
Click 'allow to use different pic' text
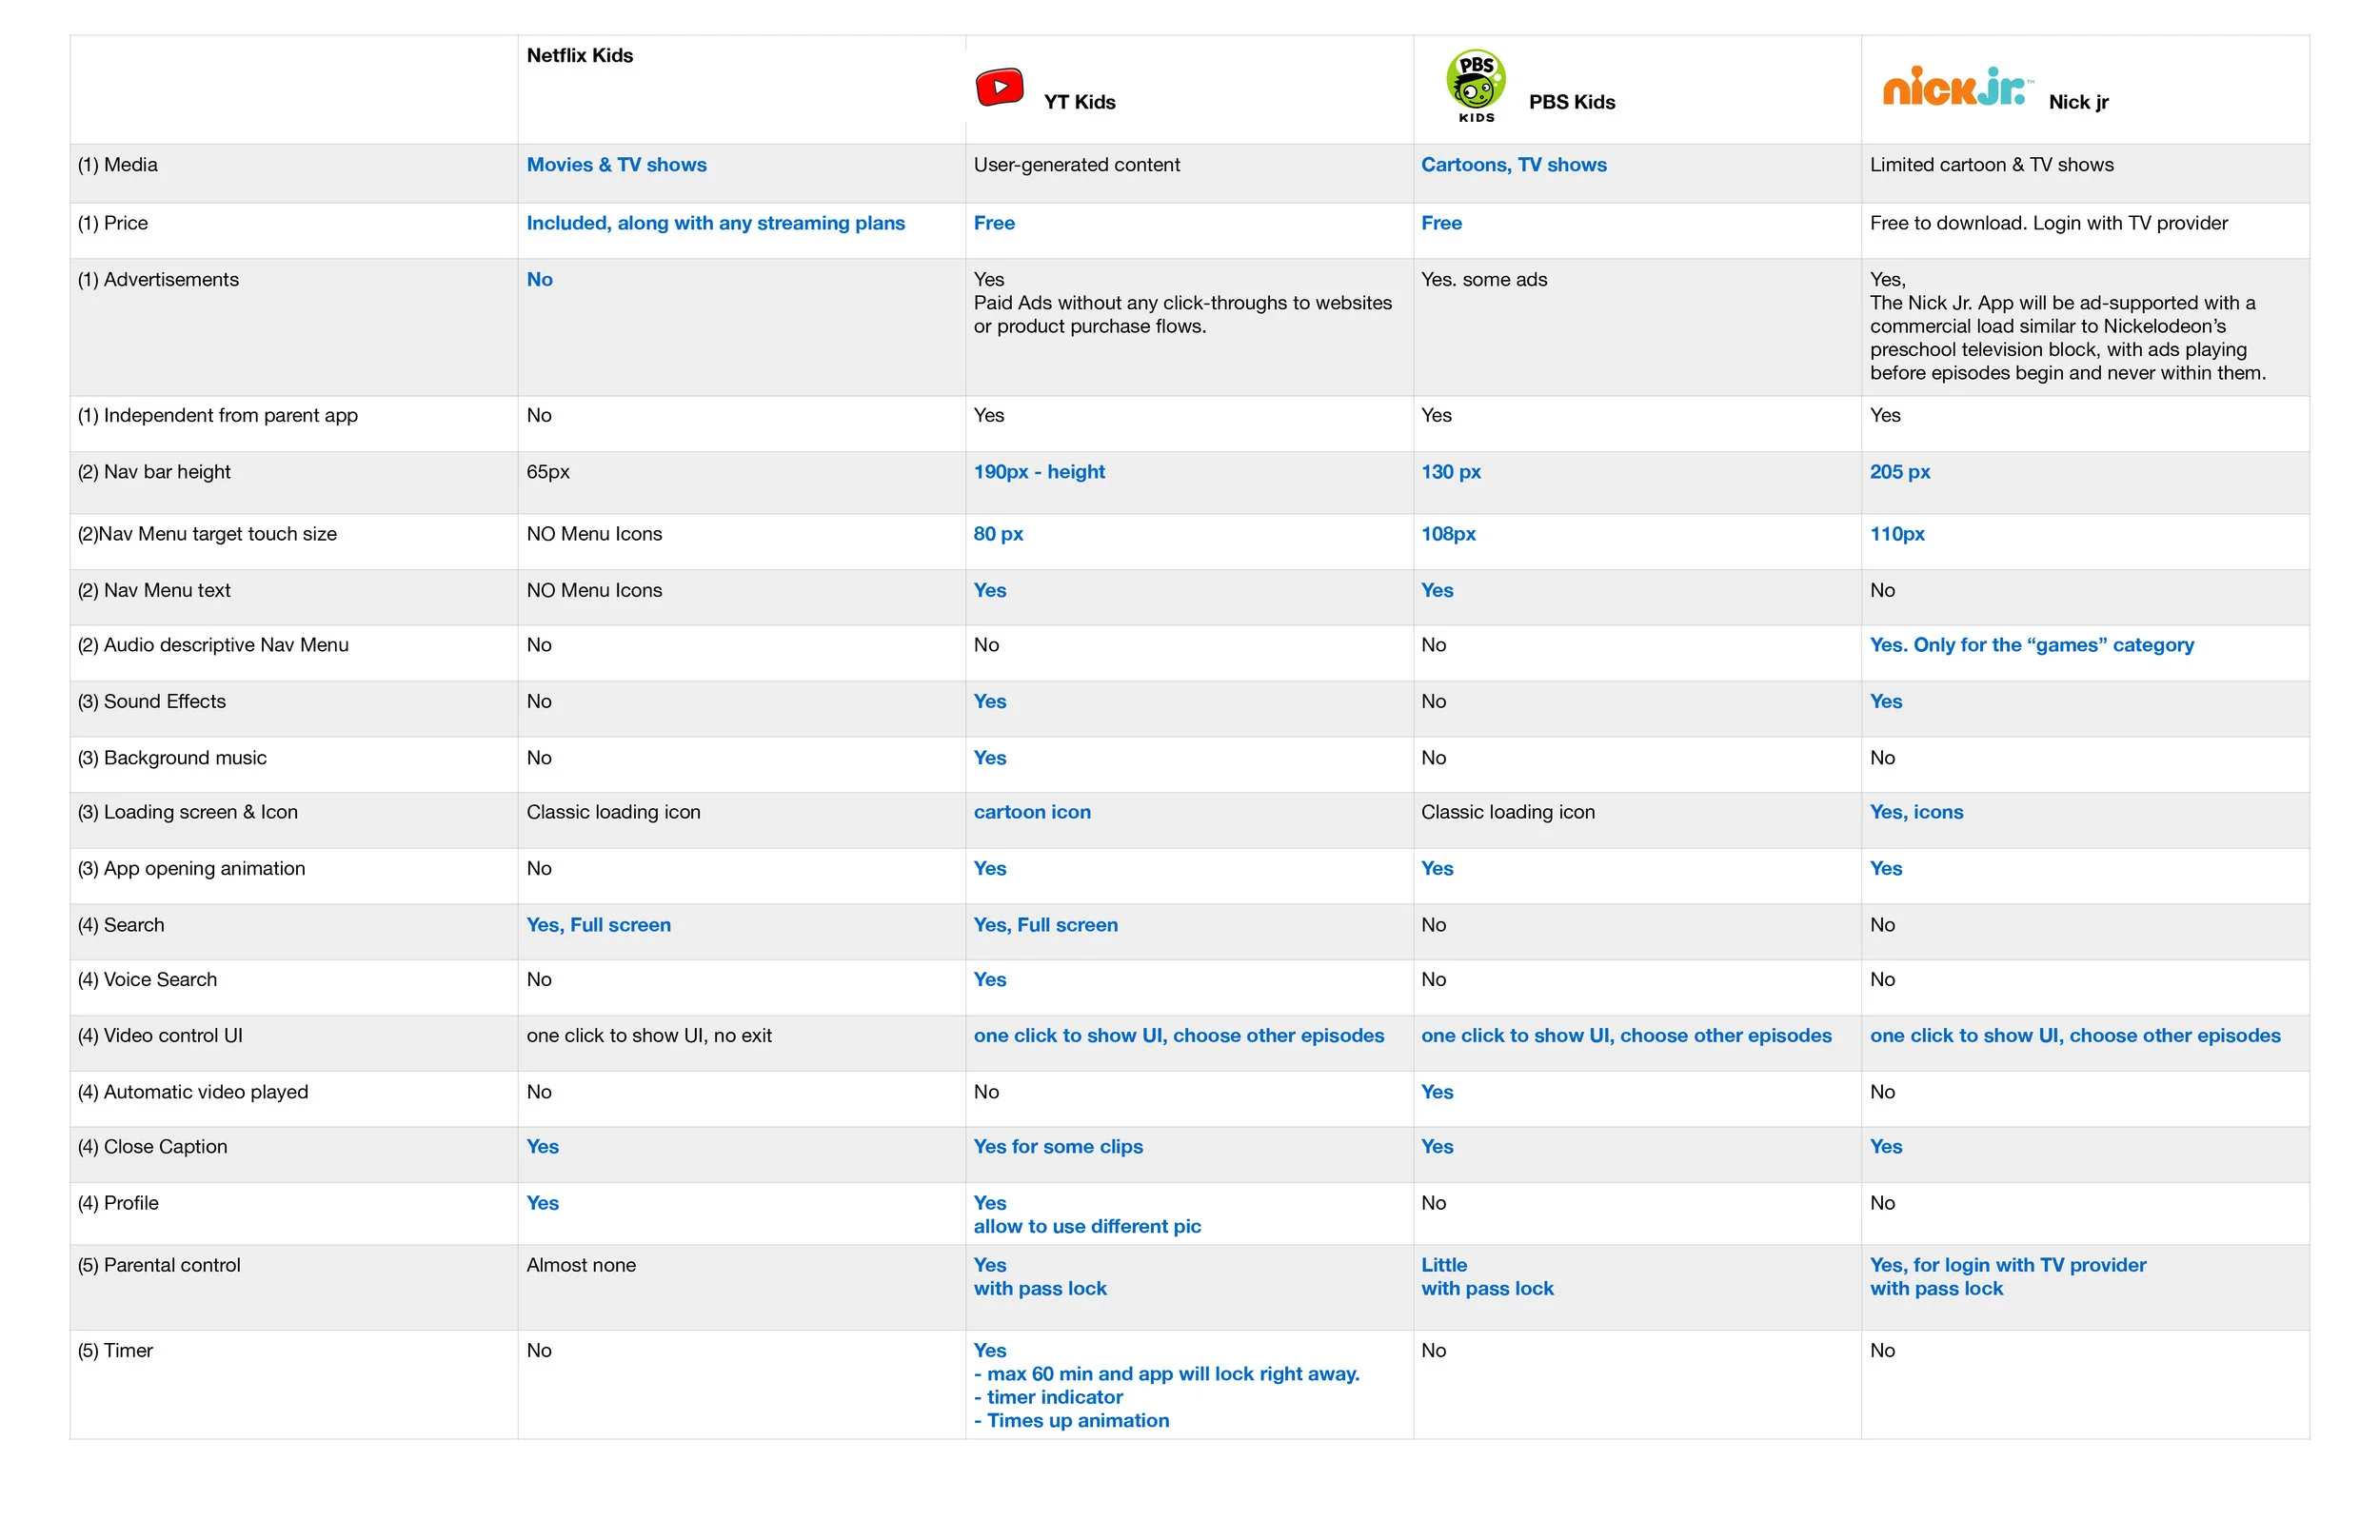pyautogui.click(x=1087, y=1227)
